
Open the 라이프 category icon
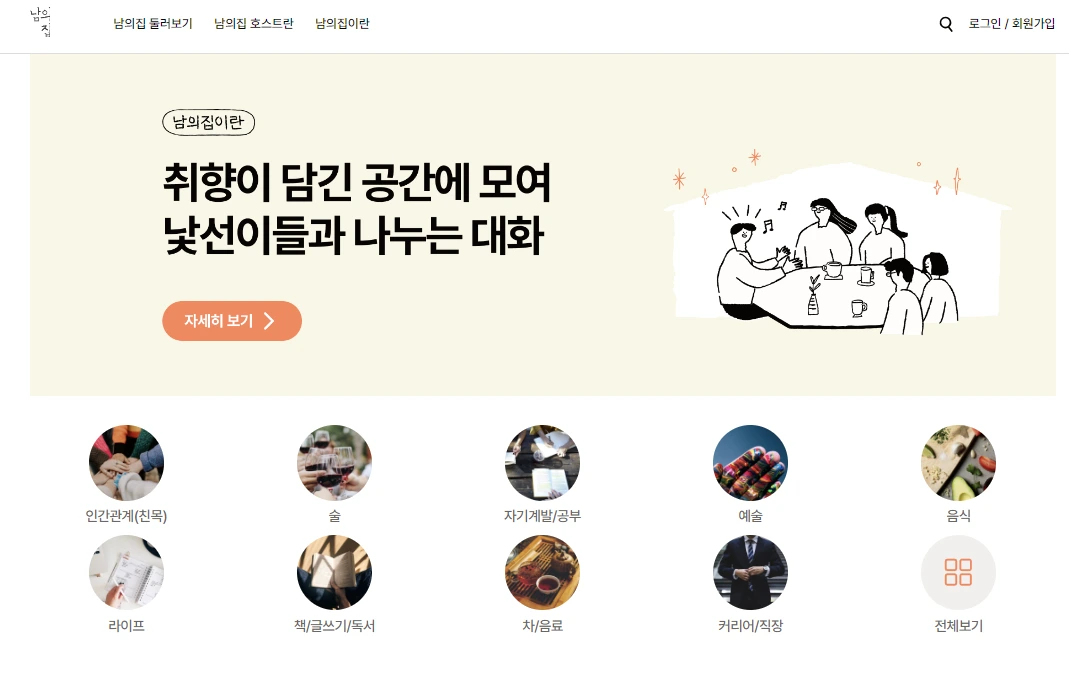[126, 573]
